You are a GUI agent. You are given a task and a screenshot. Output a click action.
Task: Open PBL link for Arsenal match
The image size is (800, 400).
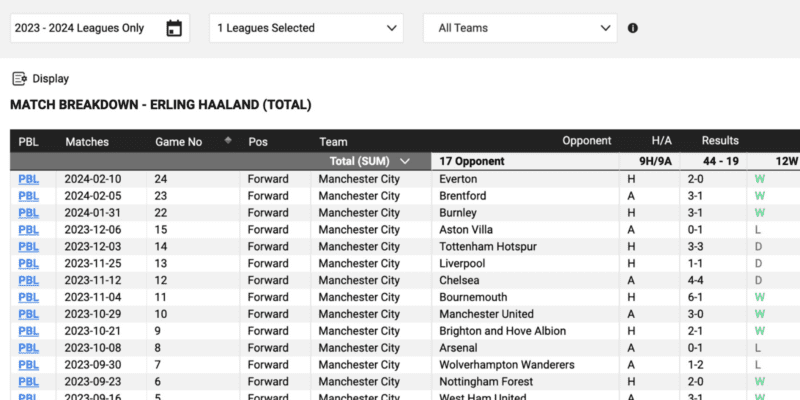click(29, 347)
